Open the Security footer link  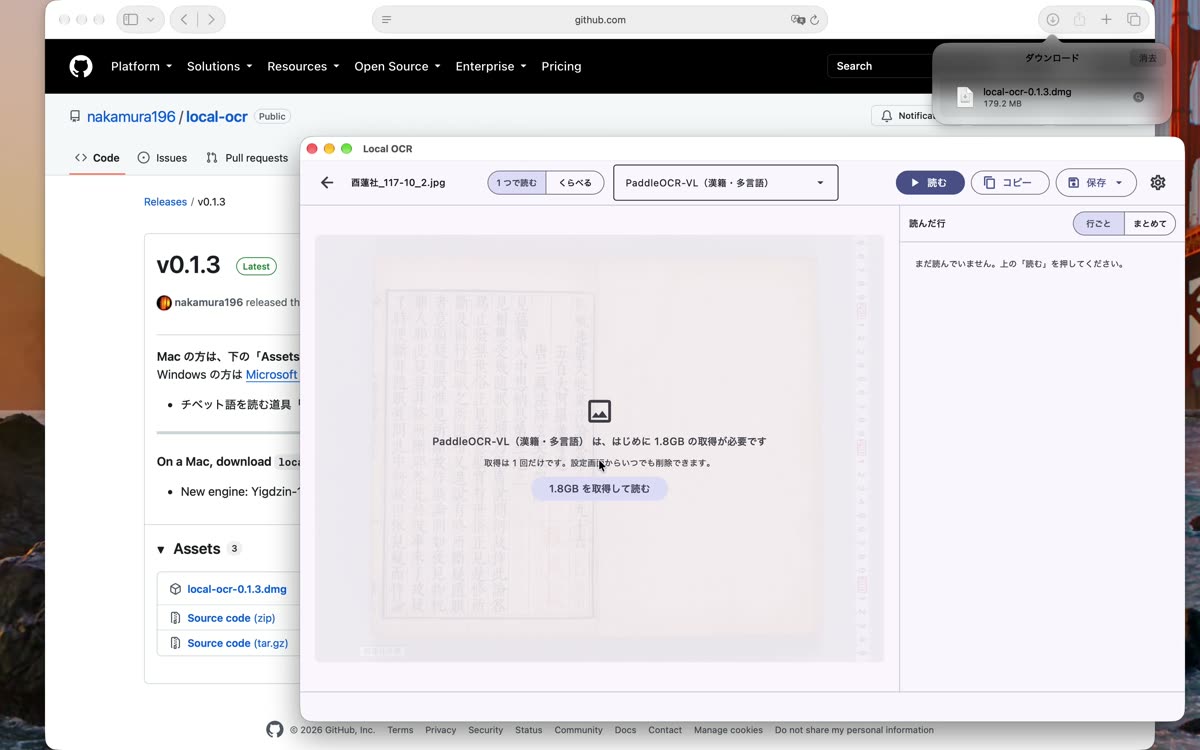coord(486,730)
